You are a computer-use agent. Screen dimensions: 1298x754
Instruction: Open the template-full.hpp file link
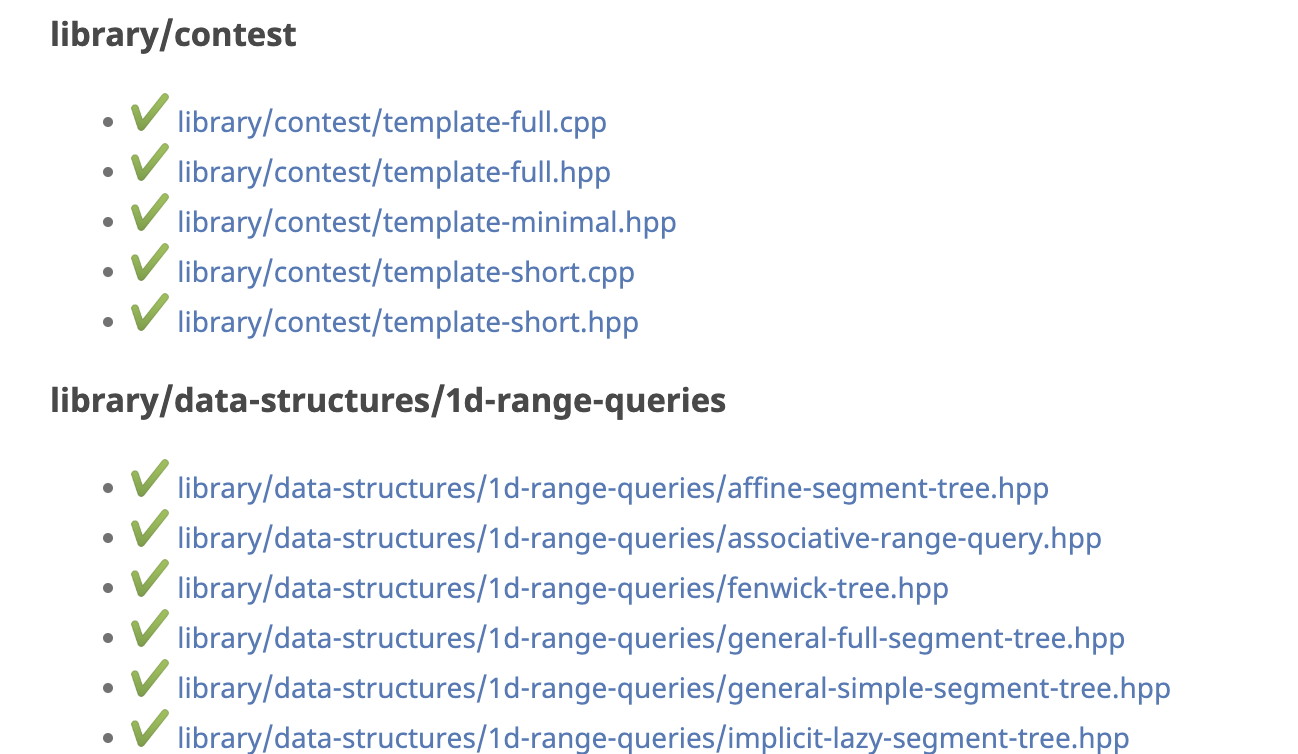pyautogui.click(x=394, y=172)
